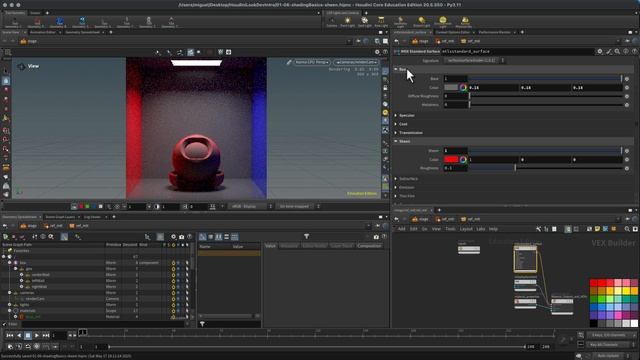The image size is (640, 360).
Task: Select the Point Light shelf tool
Action: click(x=347, y=22)
